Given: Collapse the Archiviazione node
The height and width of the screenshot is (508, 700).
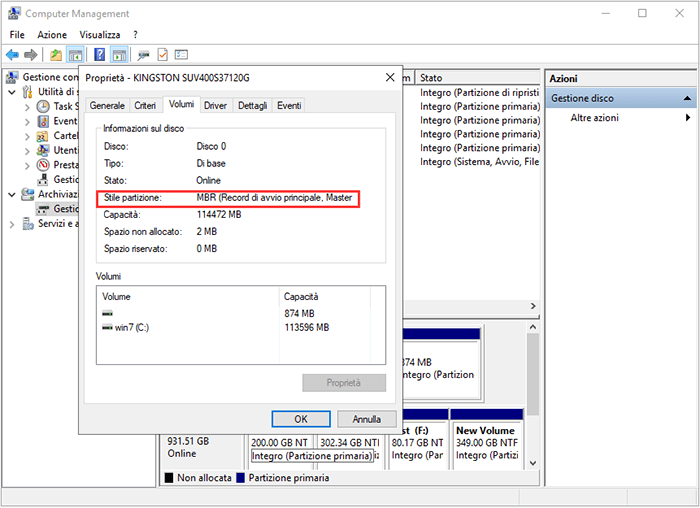Looking at the screenshot, I should [x=12, y=195].
